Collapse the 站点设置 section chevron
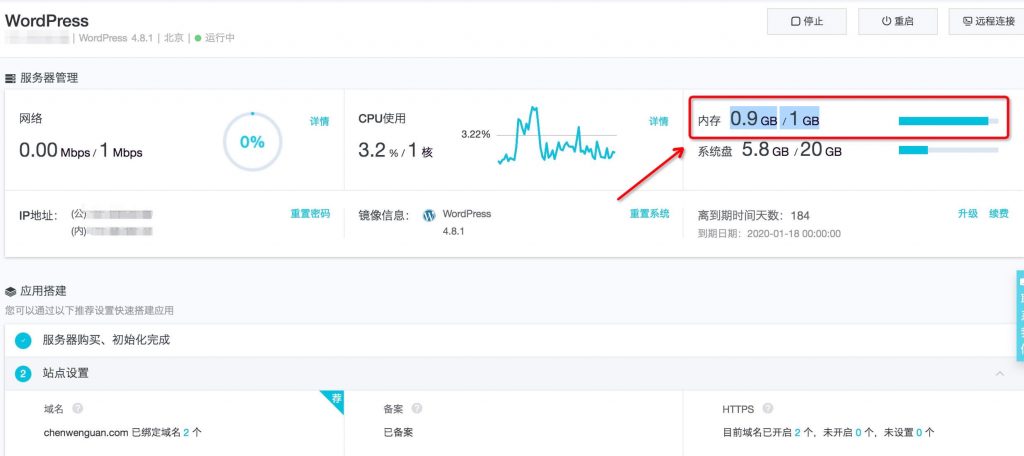The width and height of the screenshot is (1024, 456). [x=999, y=374]
